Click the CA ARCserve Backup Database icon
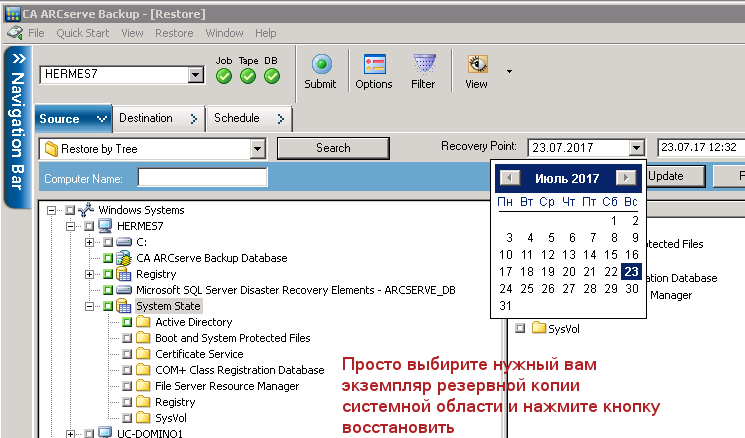This screenshot has width=745, height=438. 124,258
